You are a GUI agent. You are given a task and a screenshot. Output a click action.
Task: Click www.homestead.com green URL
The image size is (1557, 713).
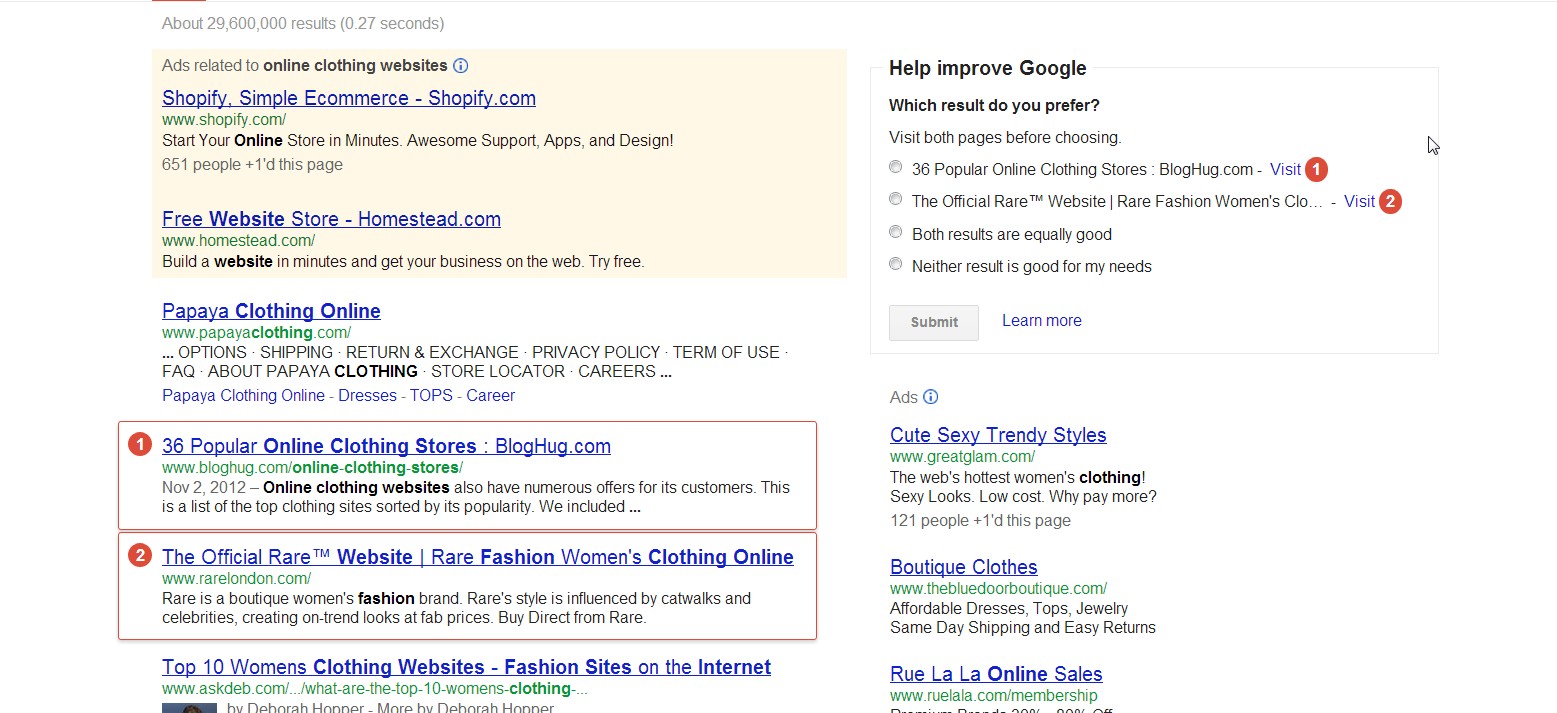pyautogui.click(x=238, y=240)
